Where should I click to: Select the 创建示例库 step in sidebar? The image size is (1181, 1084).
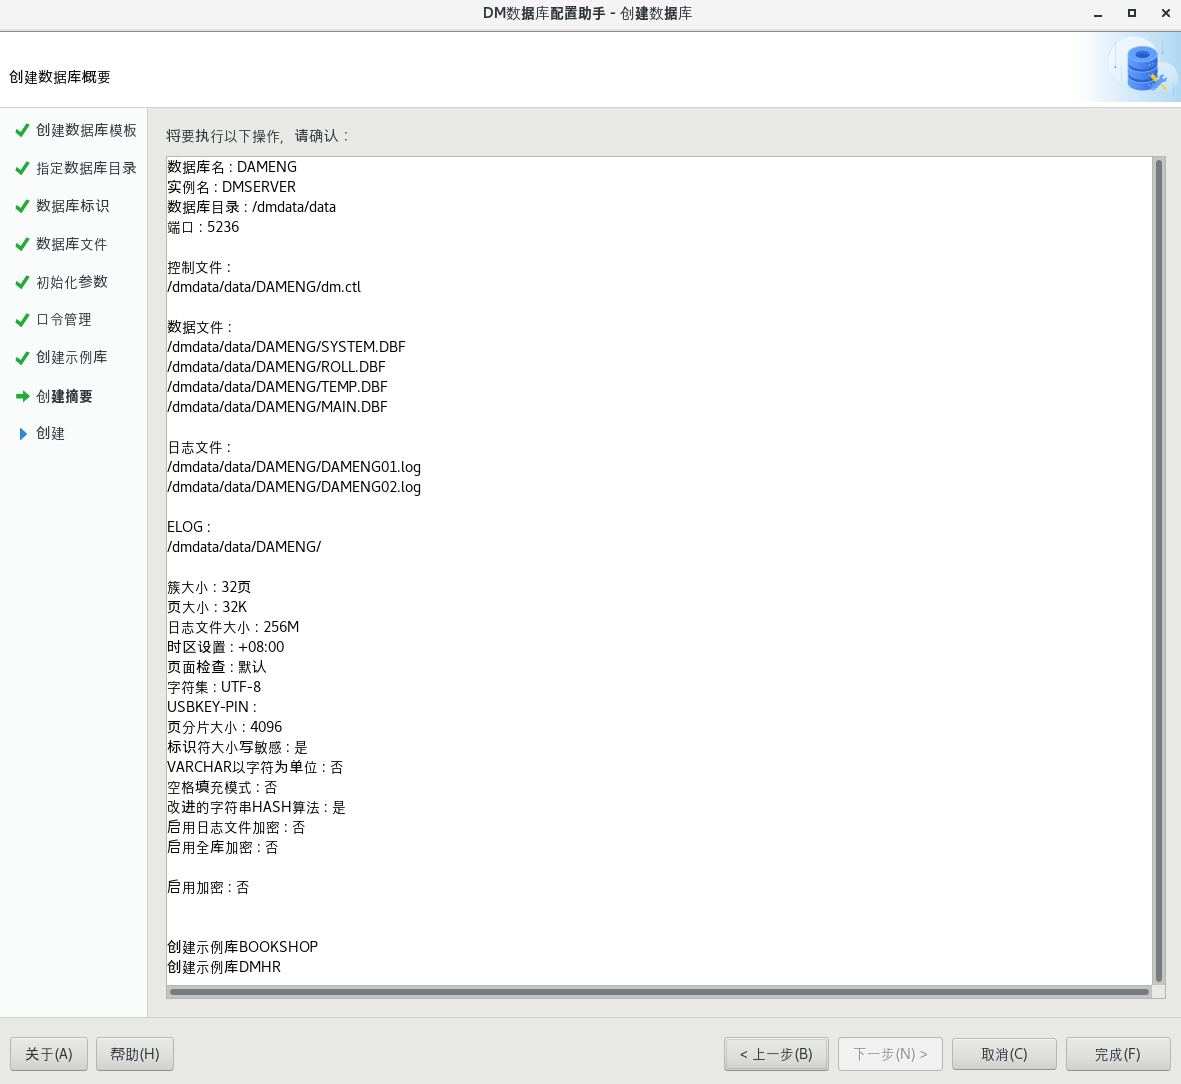coord(71,358)
